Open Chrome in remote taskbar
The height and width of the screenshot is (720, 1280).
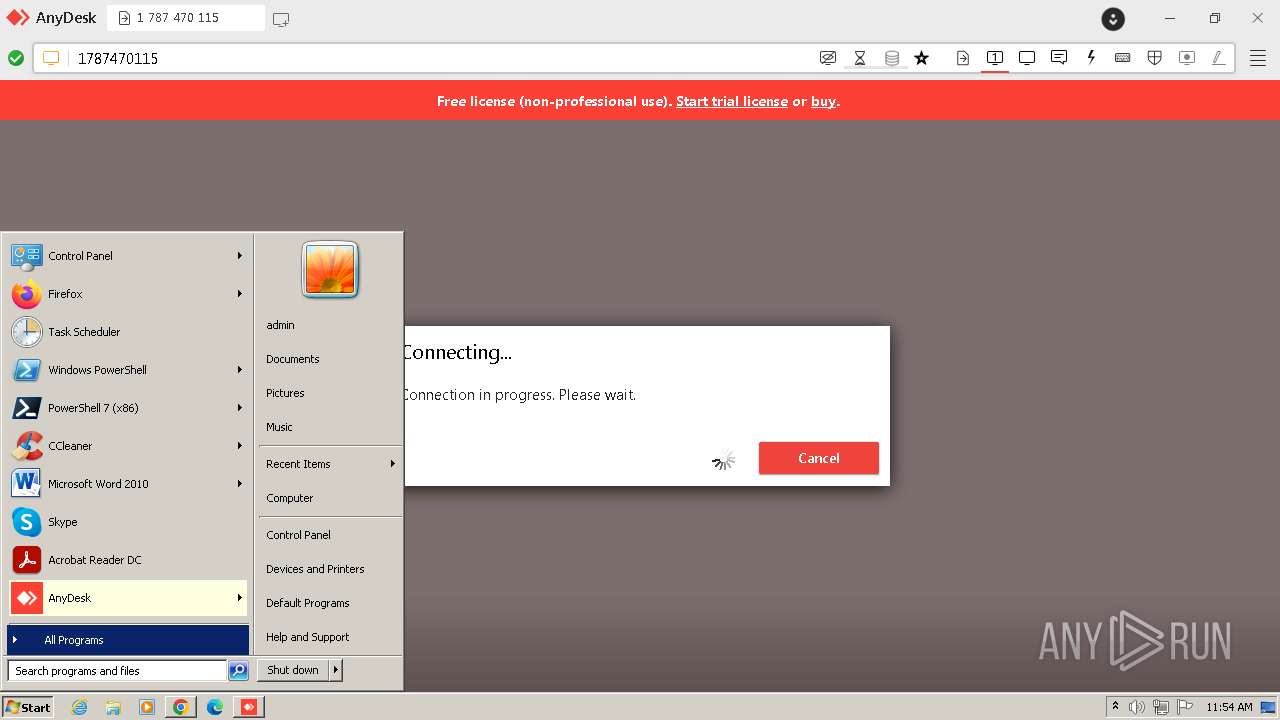point(181,707)
